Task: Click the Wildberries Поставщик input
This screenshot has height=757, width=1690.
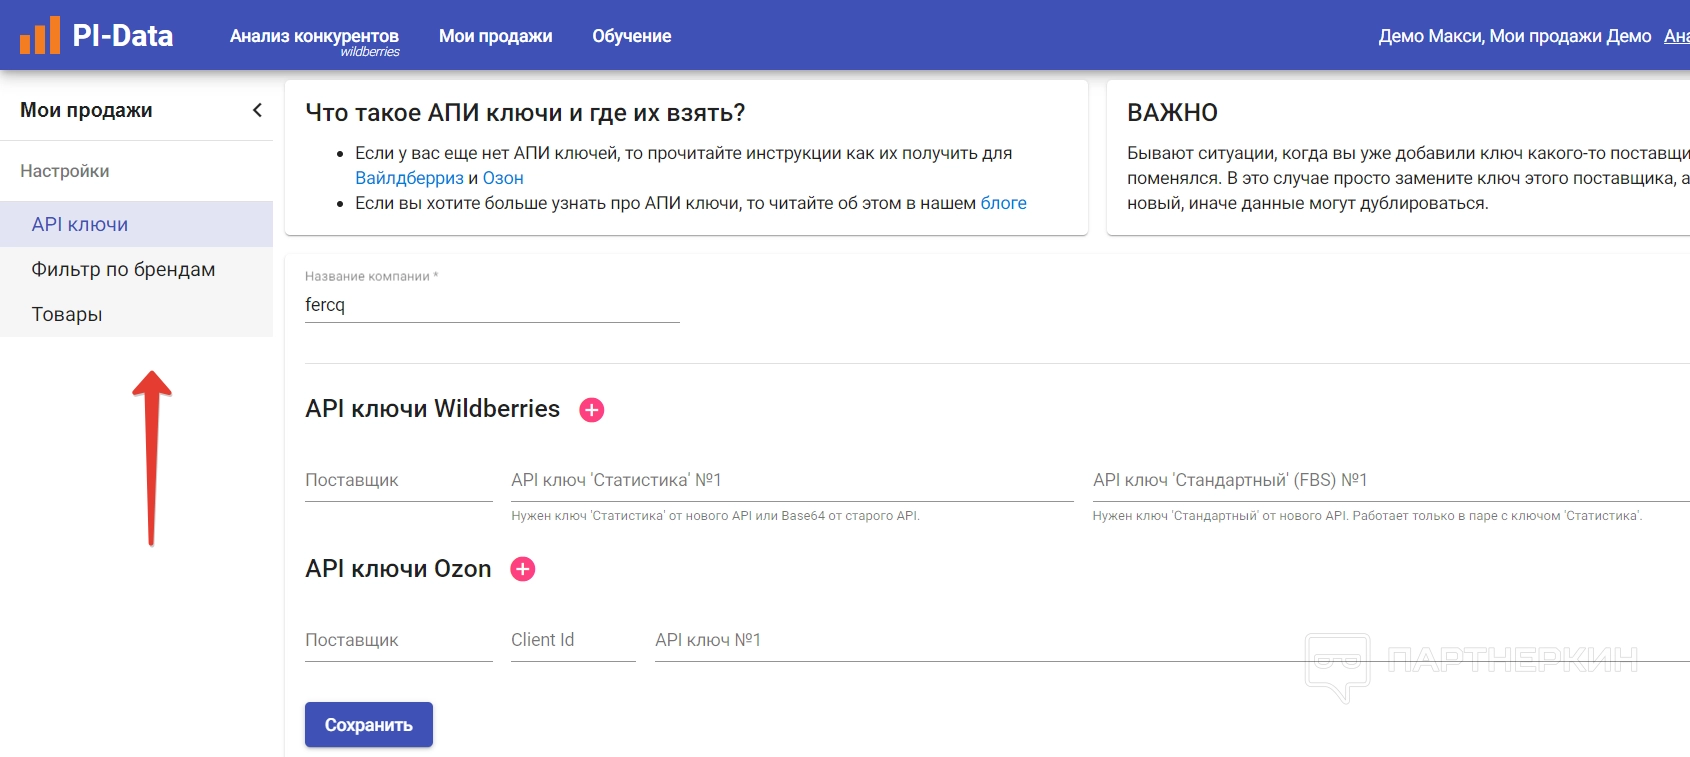Action: pos(398,481)
